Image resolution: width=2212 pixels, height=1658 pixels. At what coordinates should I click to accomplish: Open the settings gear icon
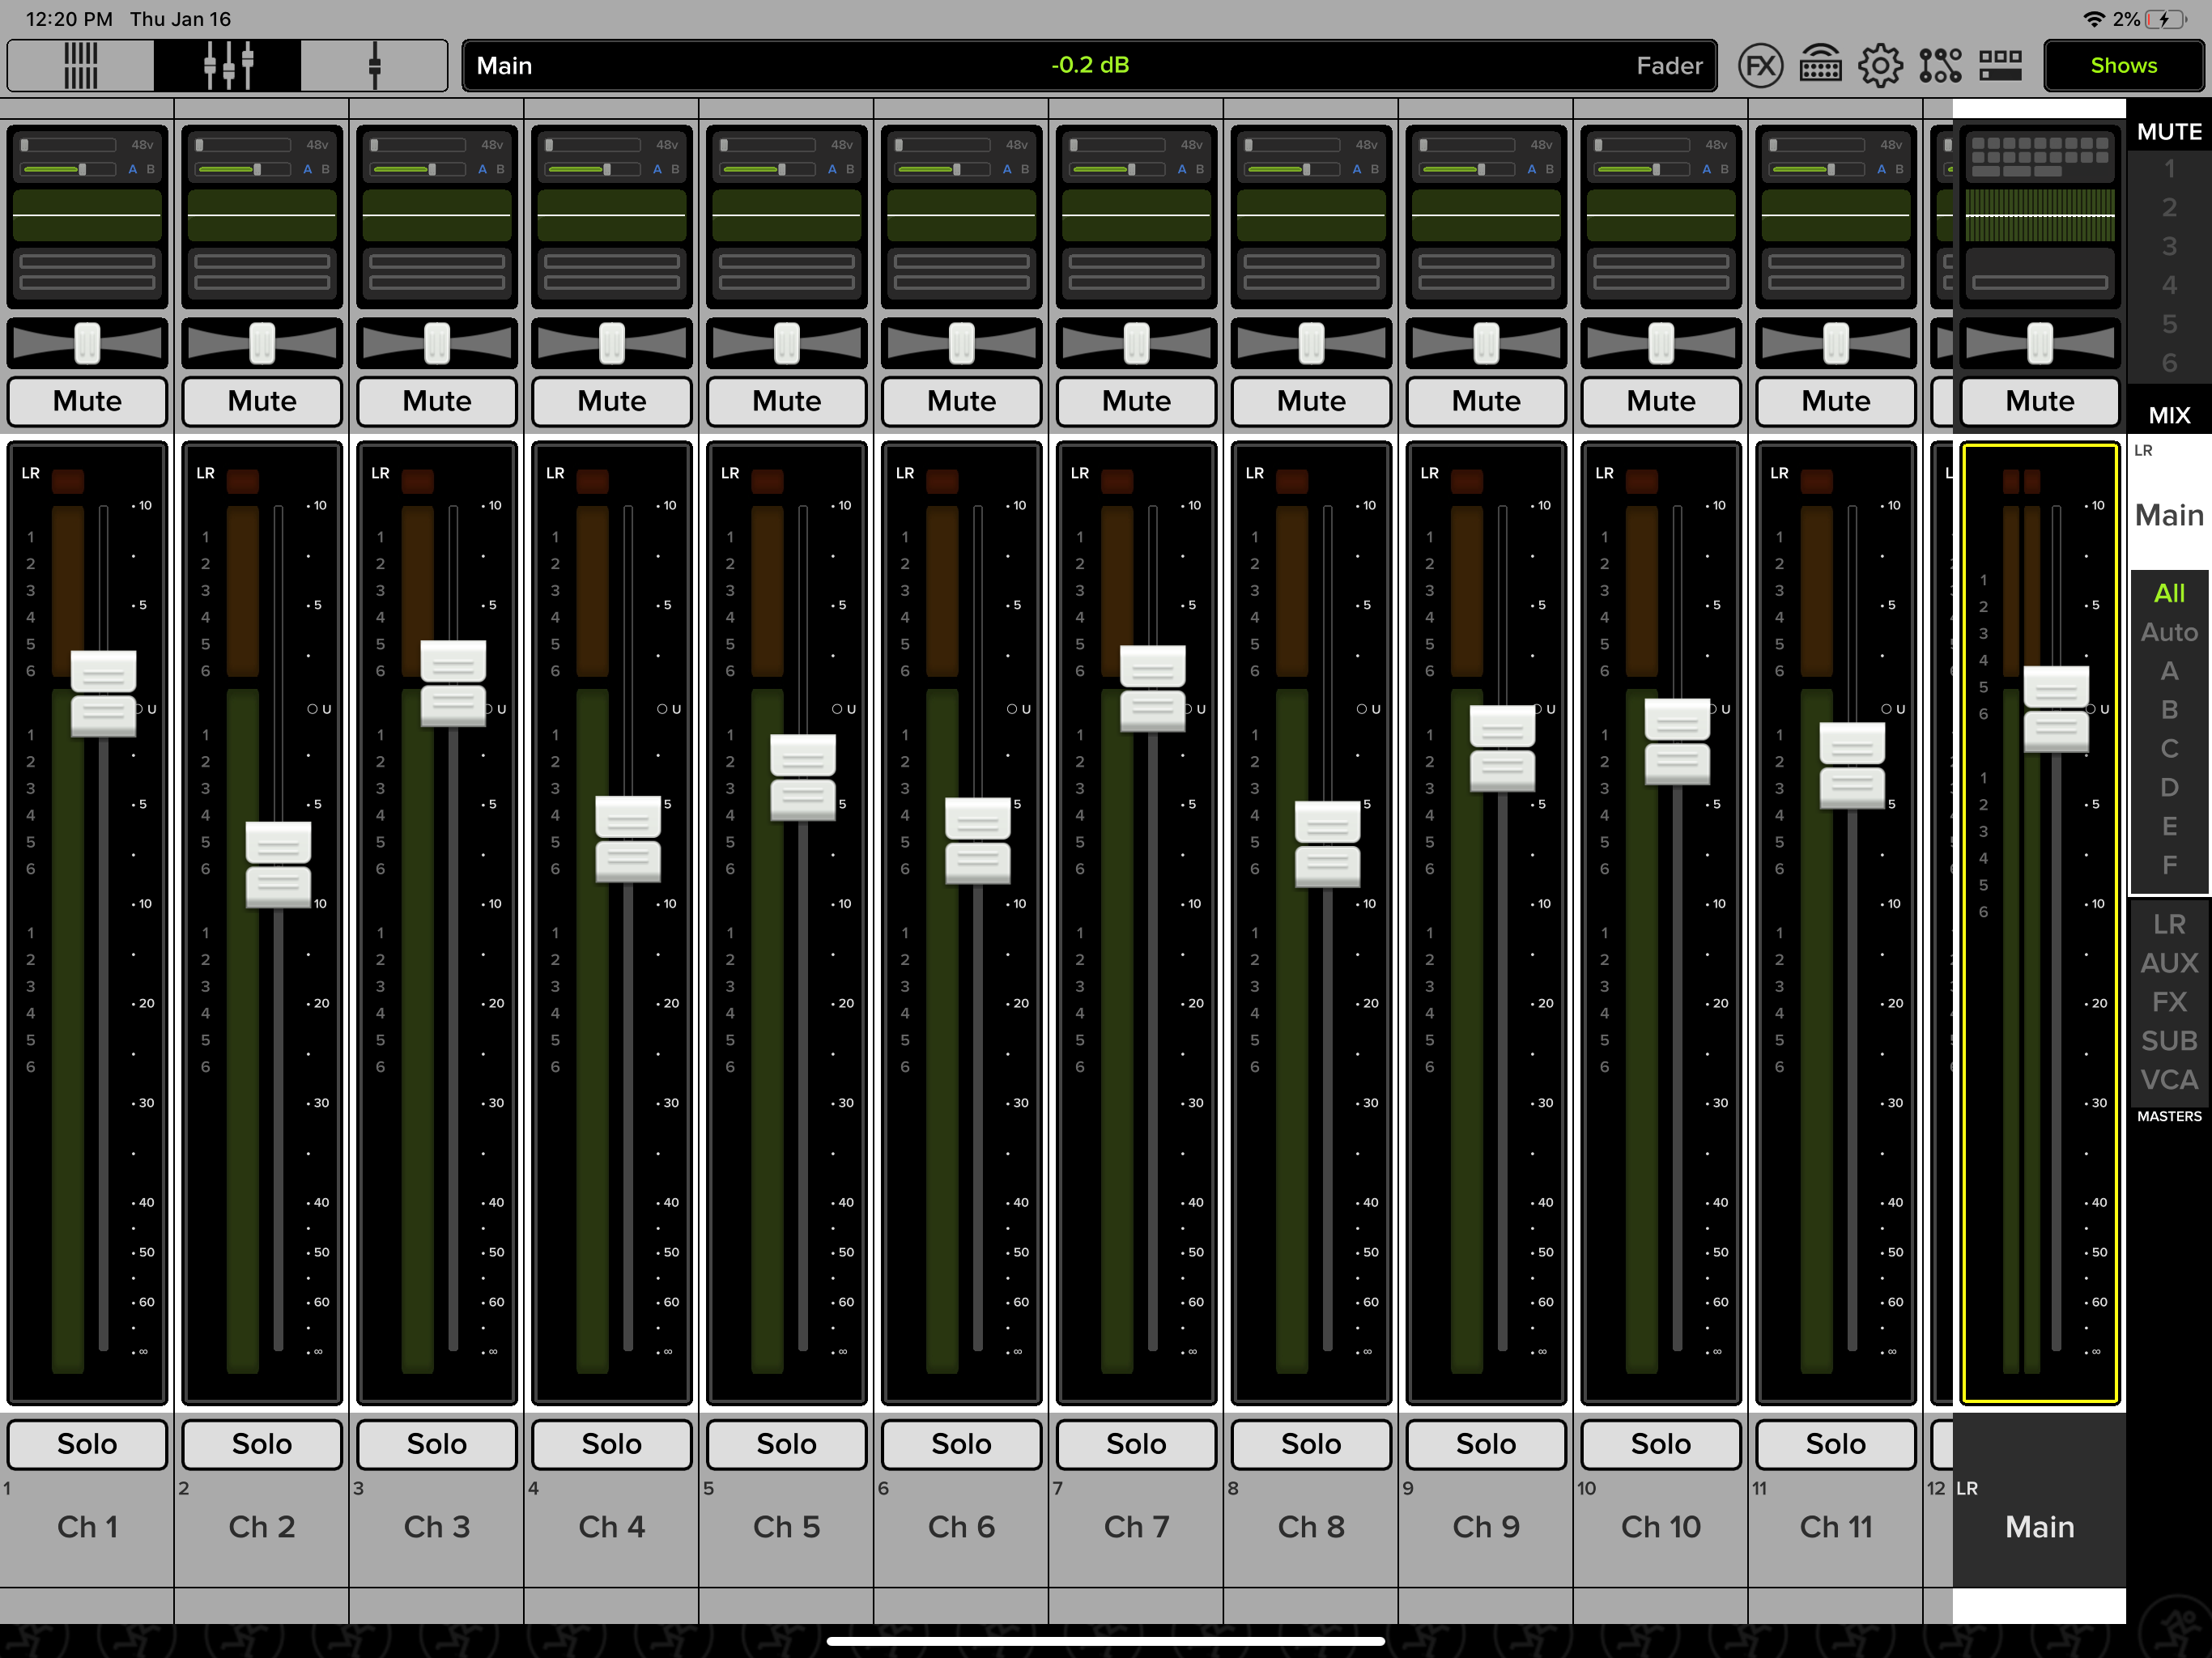tap(1880, 66)
